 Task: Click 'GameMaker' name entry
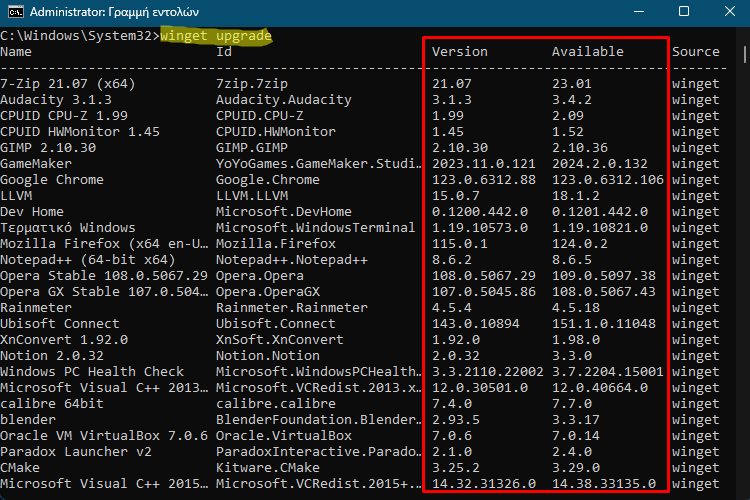[36, 164]
